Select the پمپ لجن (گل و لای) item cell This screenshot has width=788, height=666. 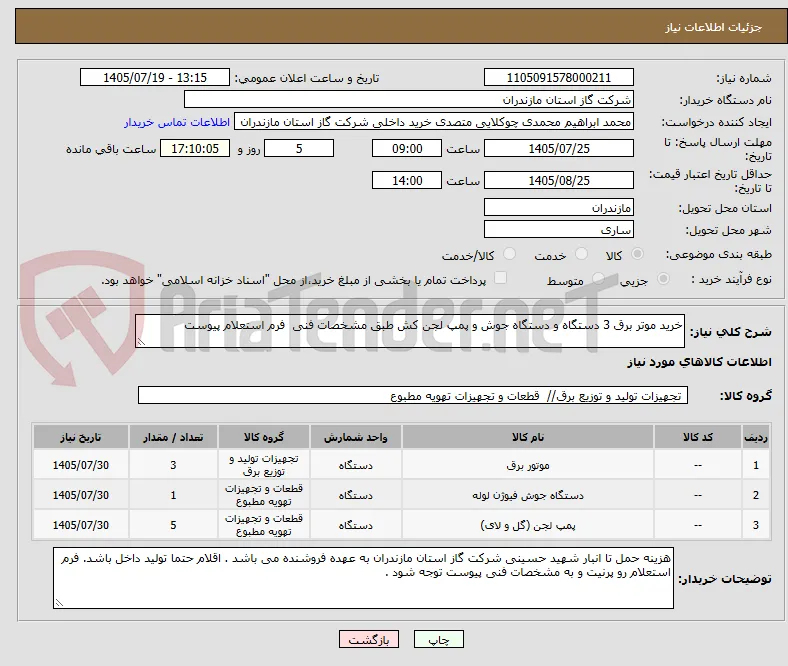point(528,525)
